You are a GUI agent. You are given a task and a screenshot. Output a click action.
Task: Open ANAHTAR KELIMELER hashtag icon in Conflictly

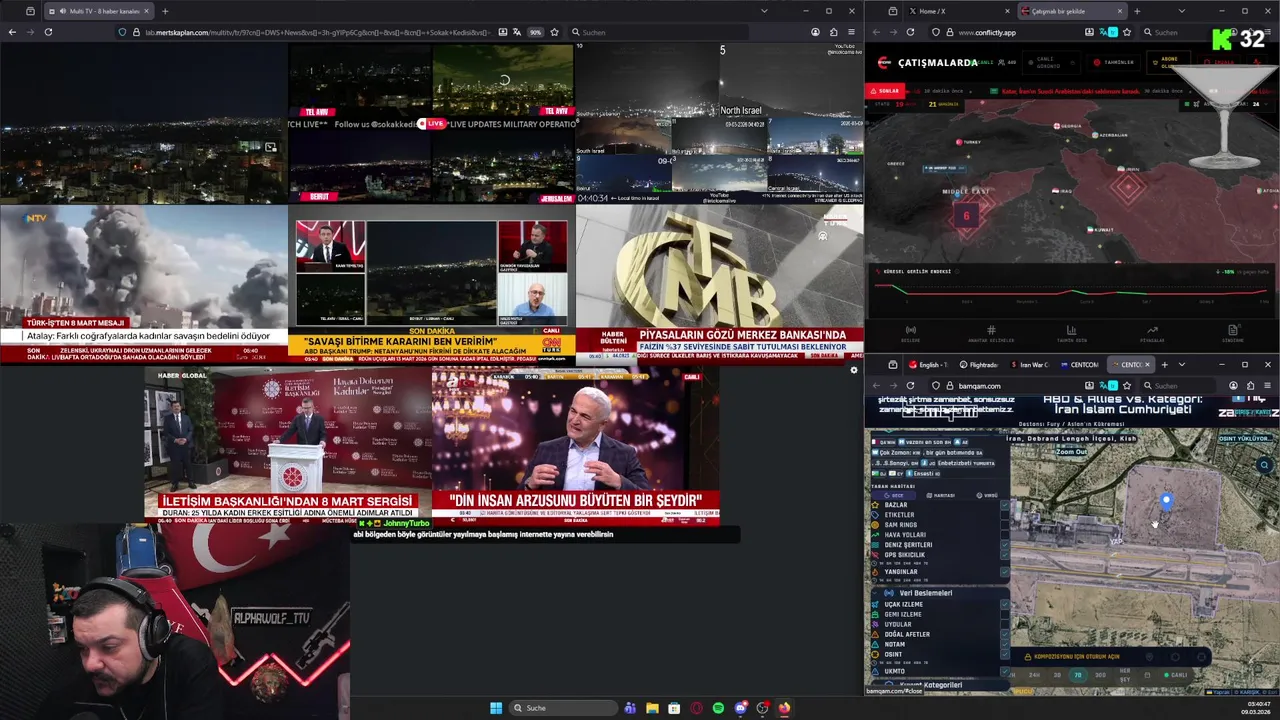coord(991,330)
